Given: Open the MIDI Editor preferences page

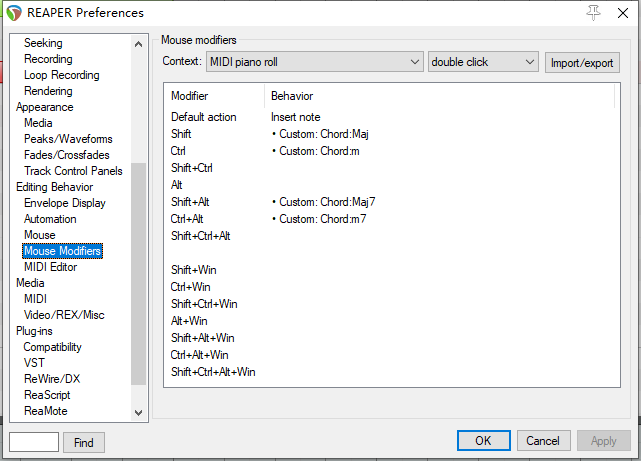Looking at the screenshot, I should point(50,267).
